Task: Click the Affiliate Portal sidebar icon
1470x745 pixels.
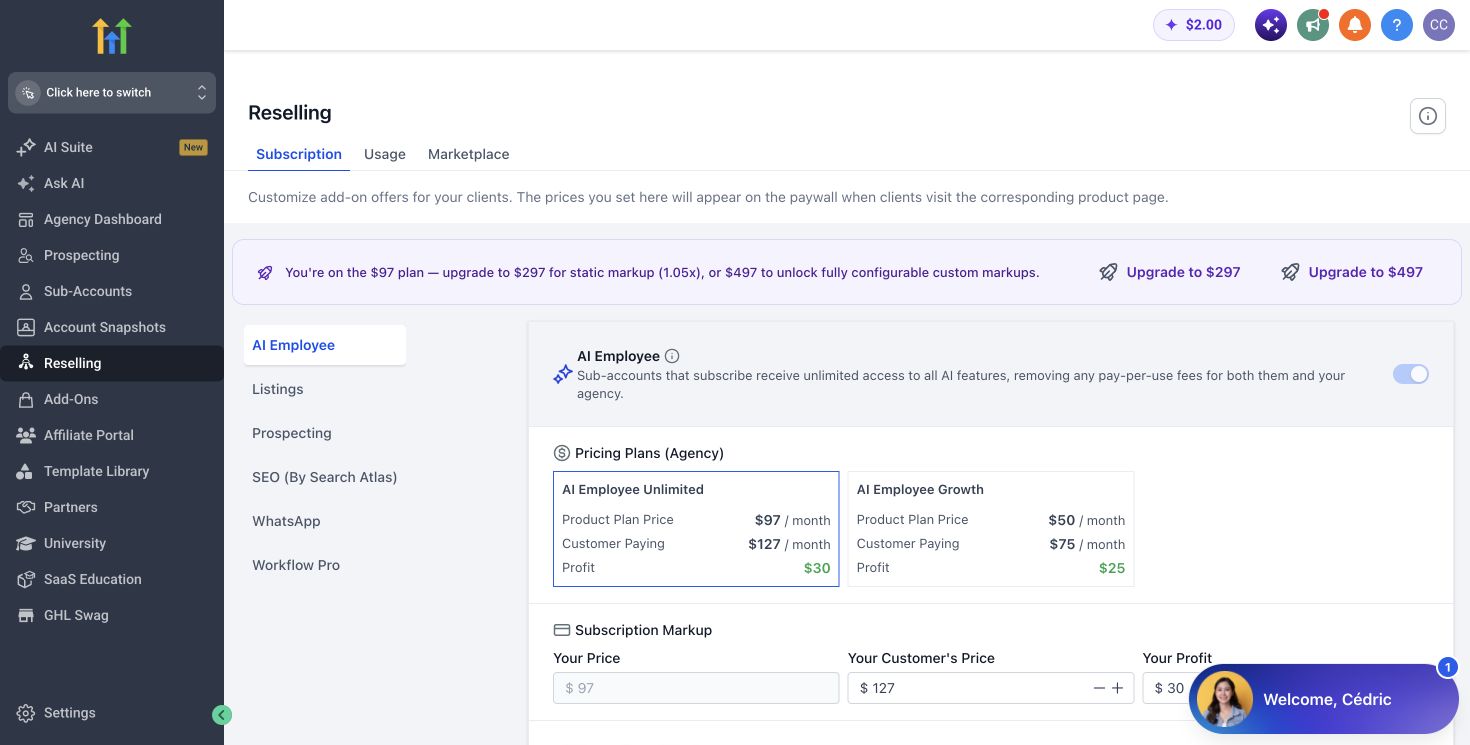Action: (26, 435)
